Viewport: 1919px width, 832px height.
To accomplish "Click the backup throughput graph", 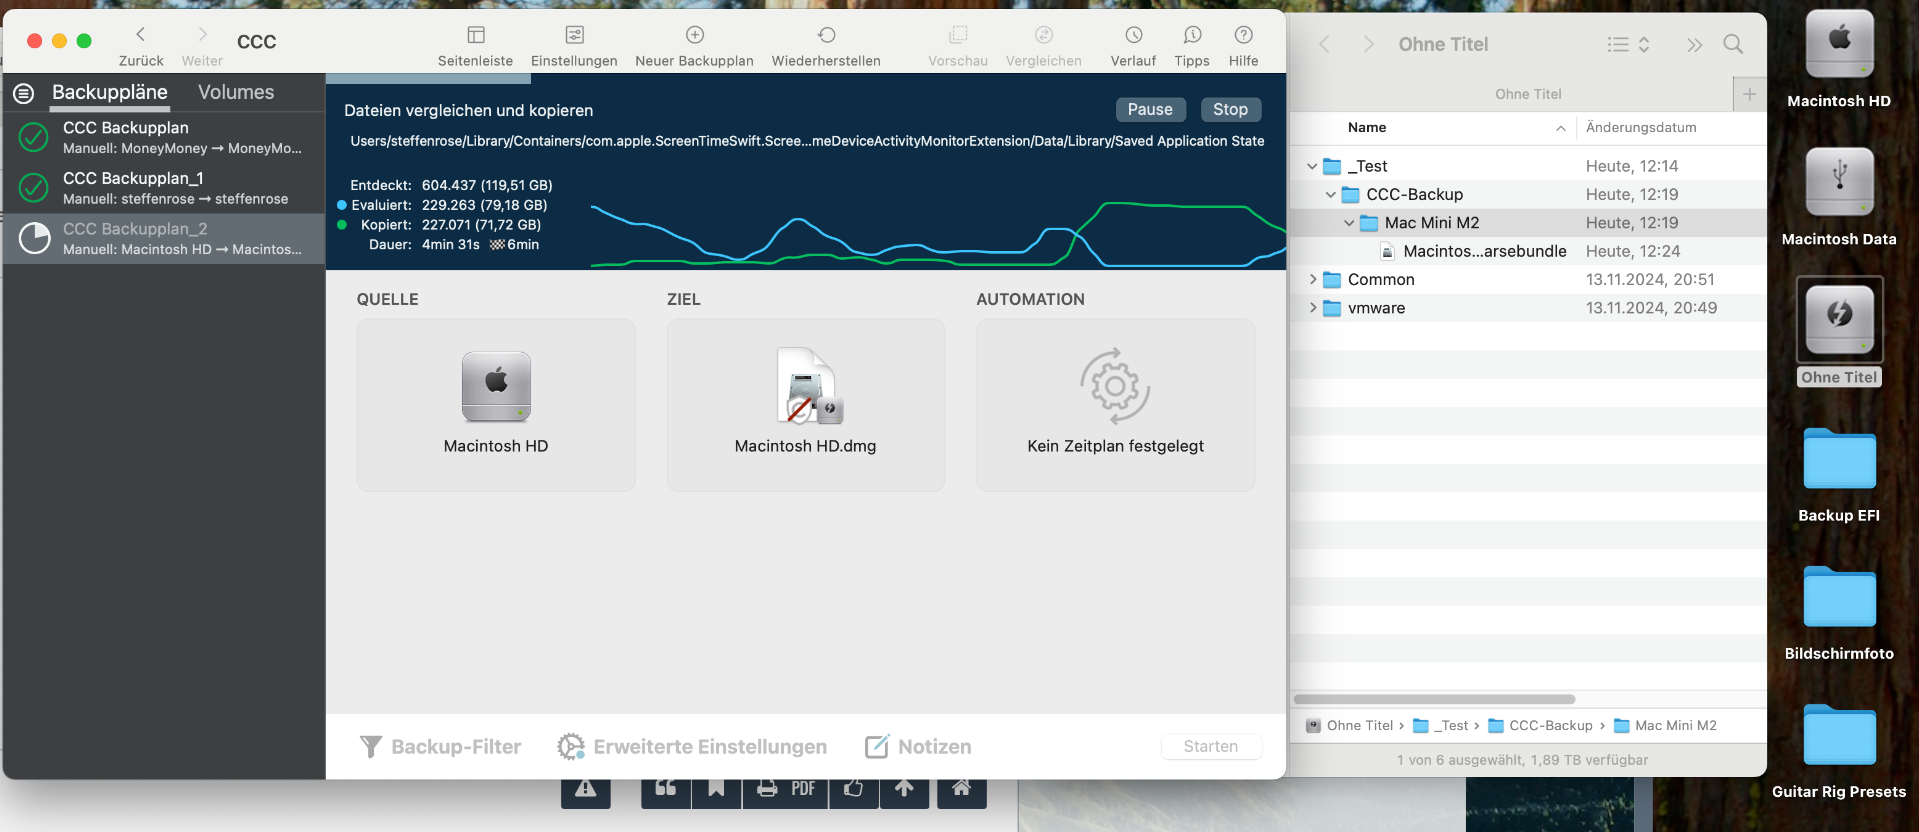I will [938, 234].
